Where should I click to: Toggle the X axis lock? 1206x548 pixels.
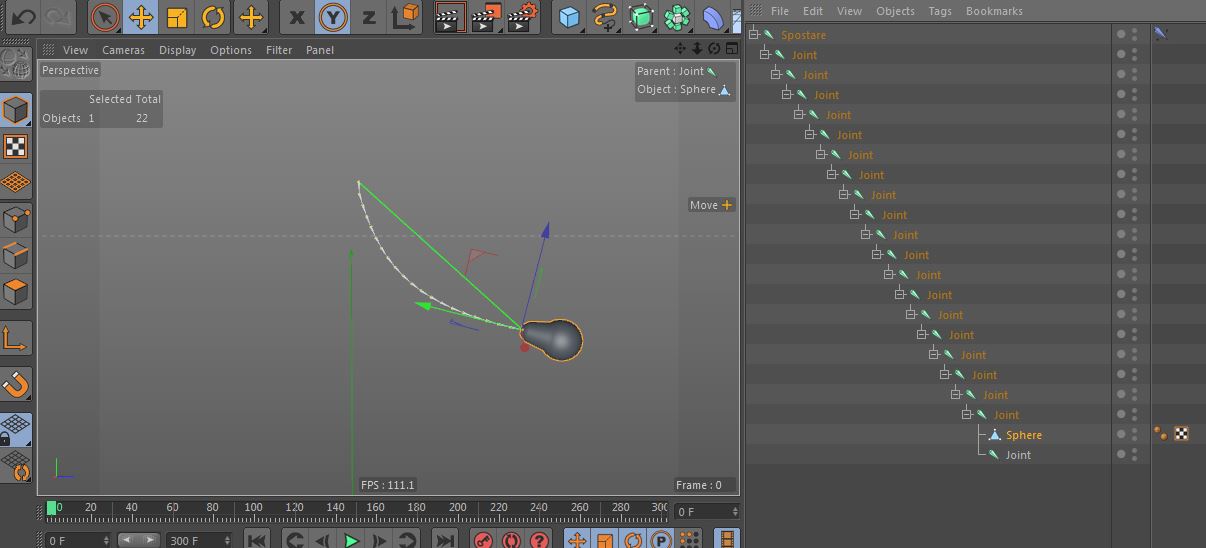297,17
